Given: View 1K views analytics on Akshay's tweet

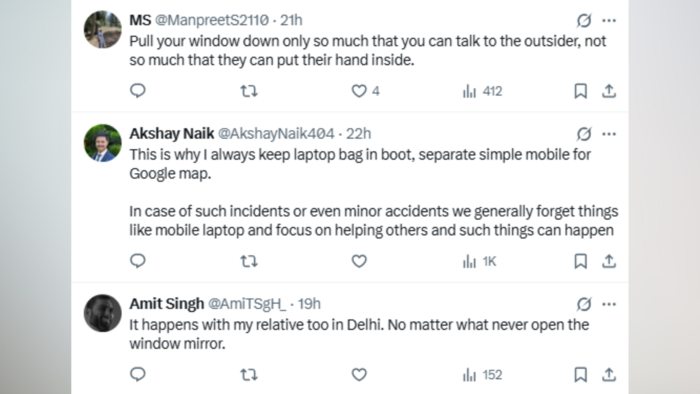Looking at the screenshot, I should click(x=479, y=261).
